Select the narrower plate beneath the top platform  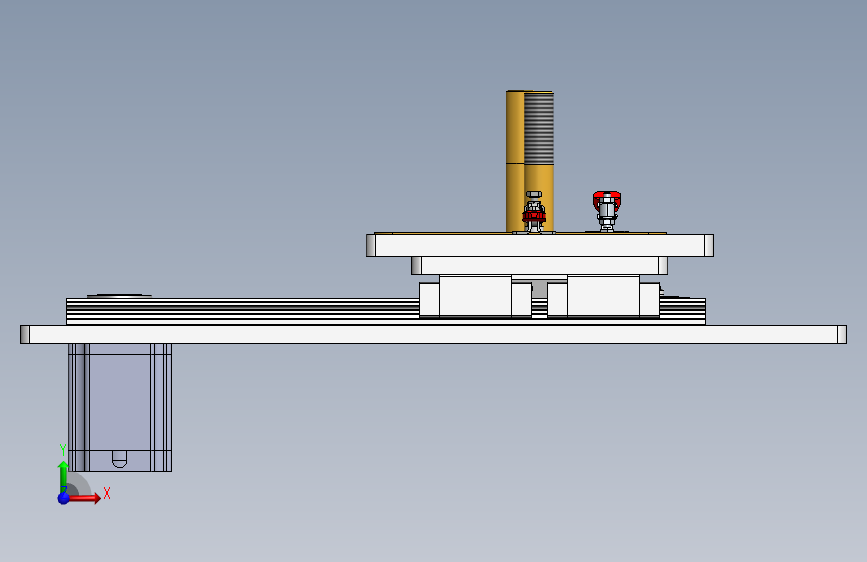click(539, 266)
